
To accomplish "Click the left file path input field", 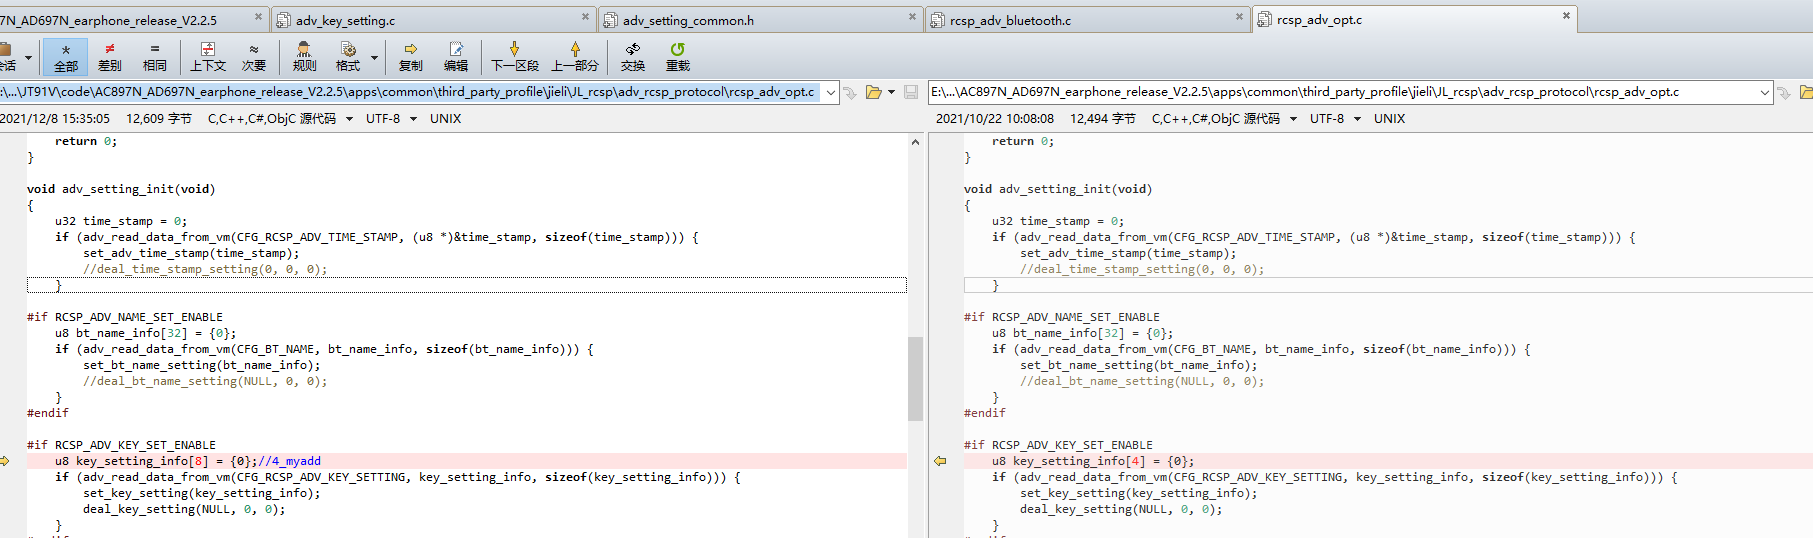I will 410,92.
